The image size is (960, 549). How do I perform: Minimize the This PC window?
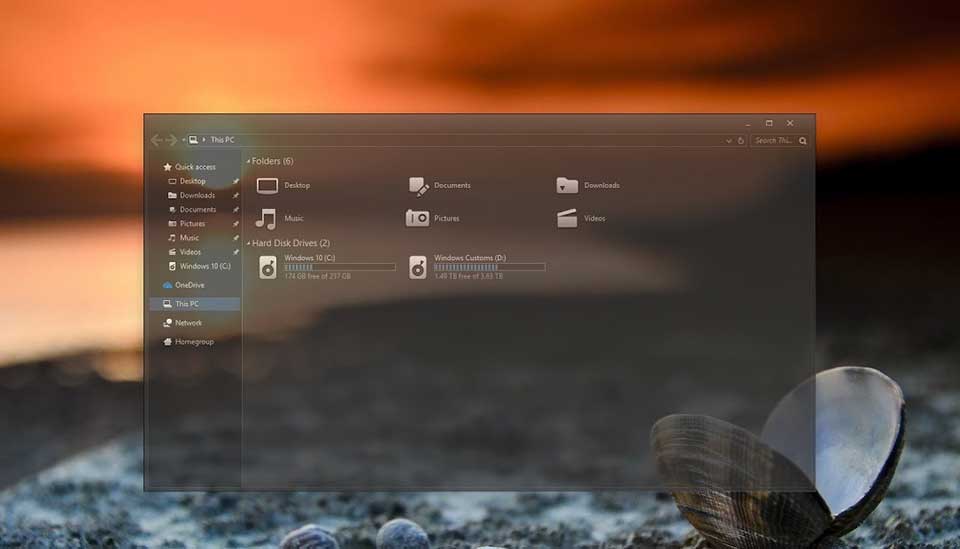(748, 124)
